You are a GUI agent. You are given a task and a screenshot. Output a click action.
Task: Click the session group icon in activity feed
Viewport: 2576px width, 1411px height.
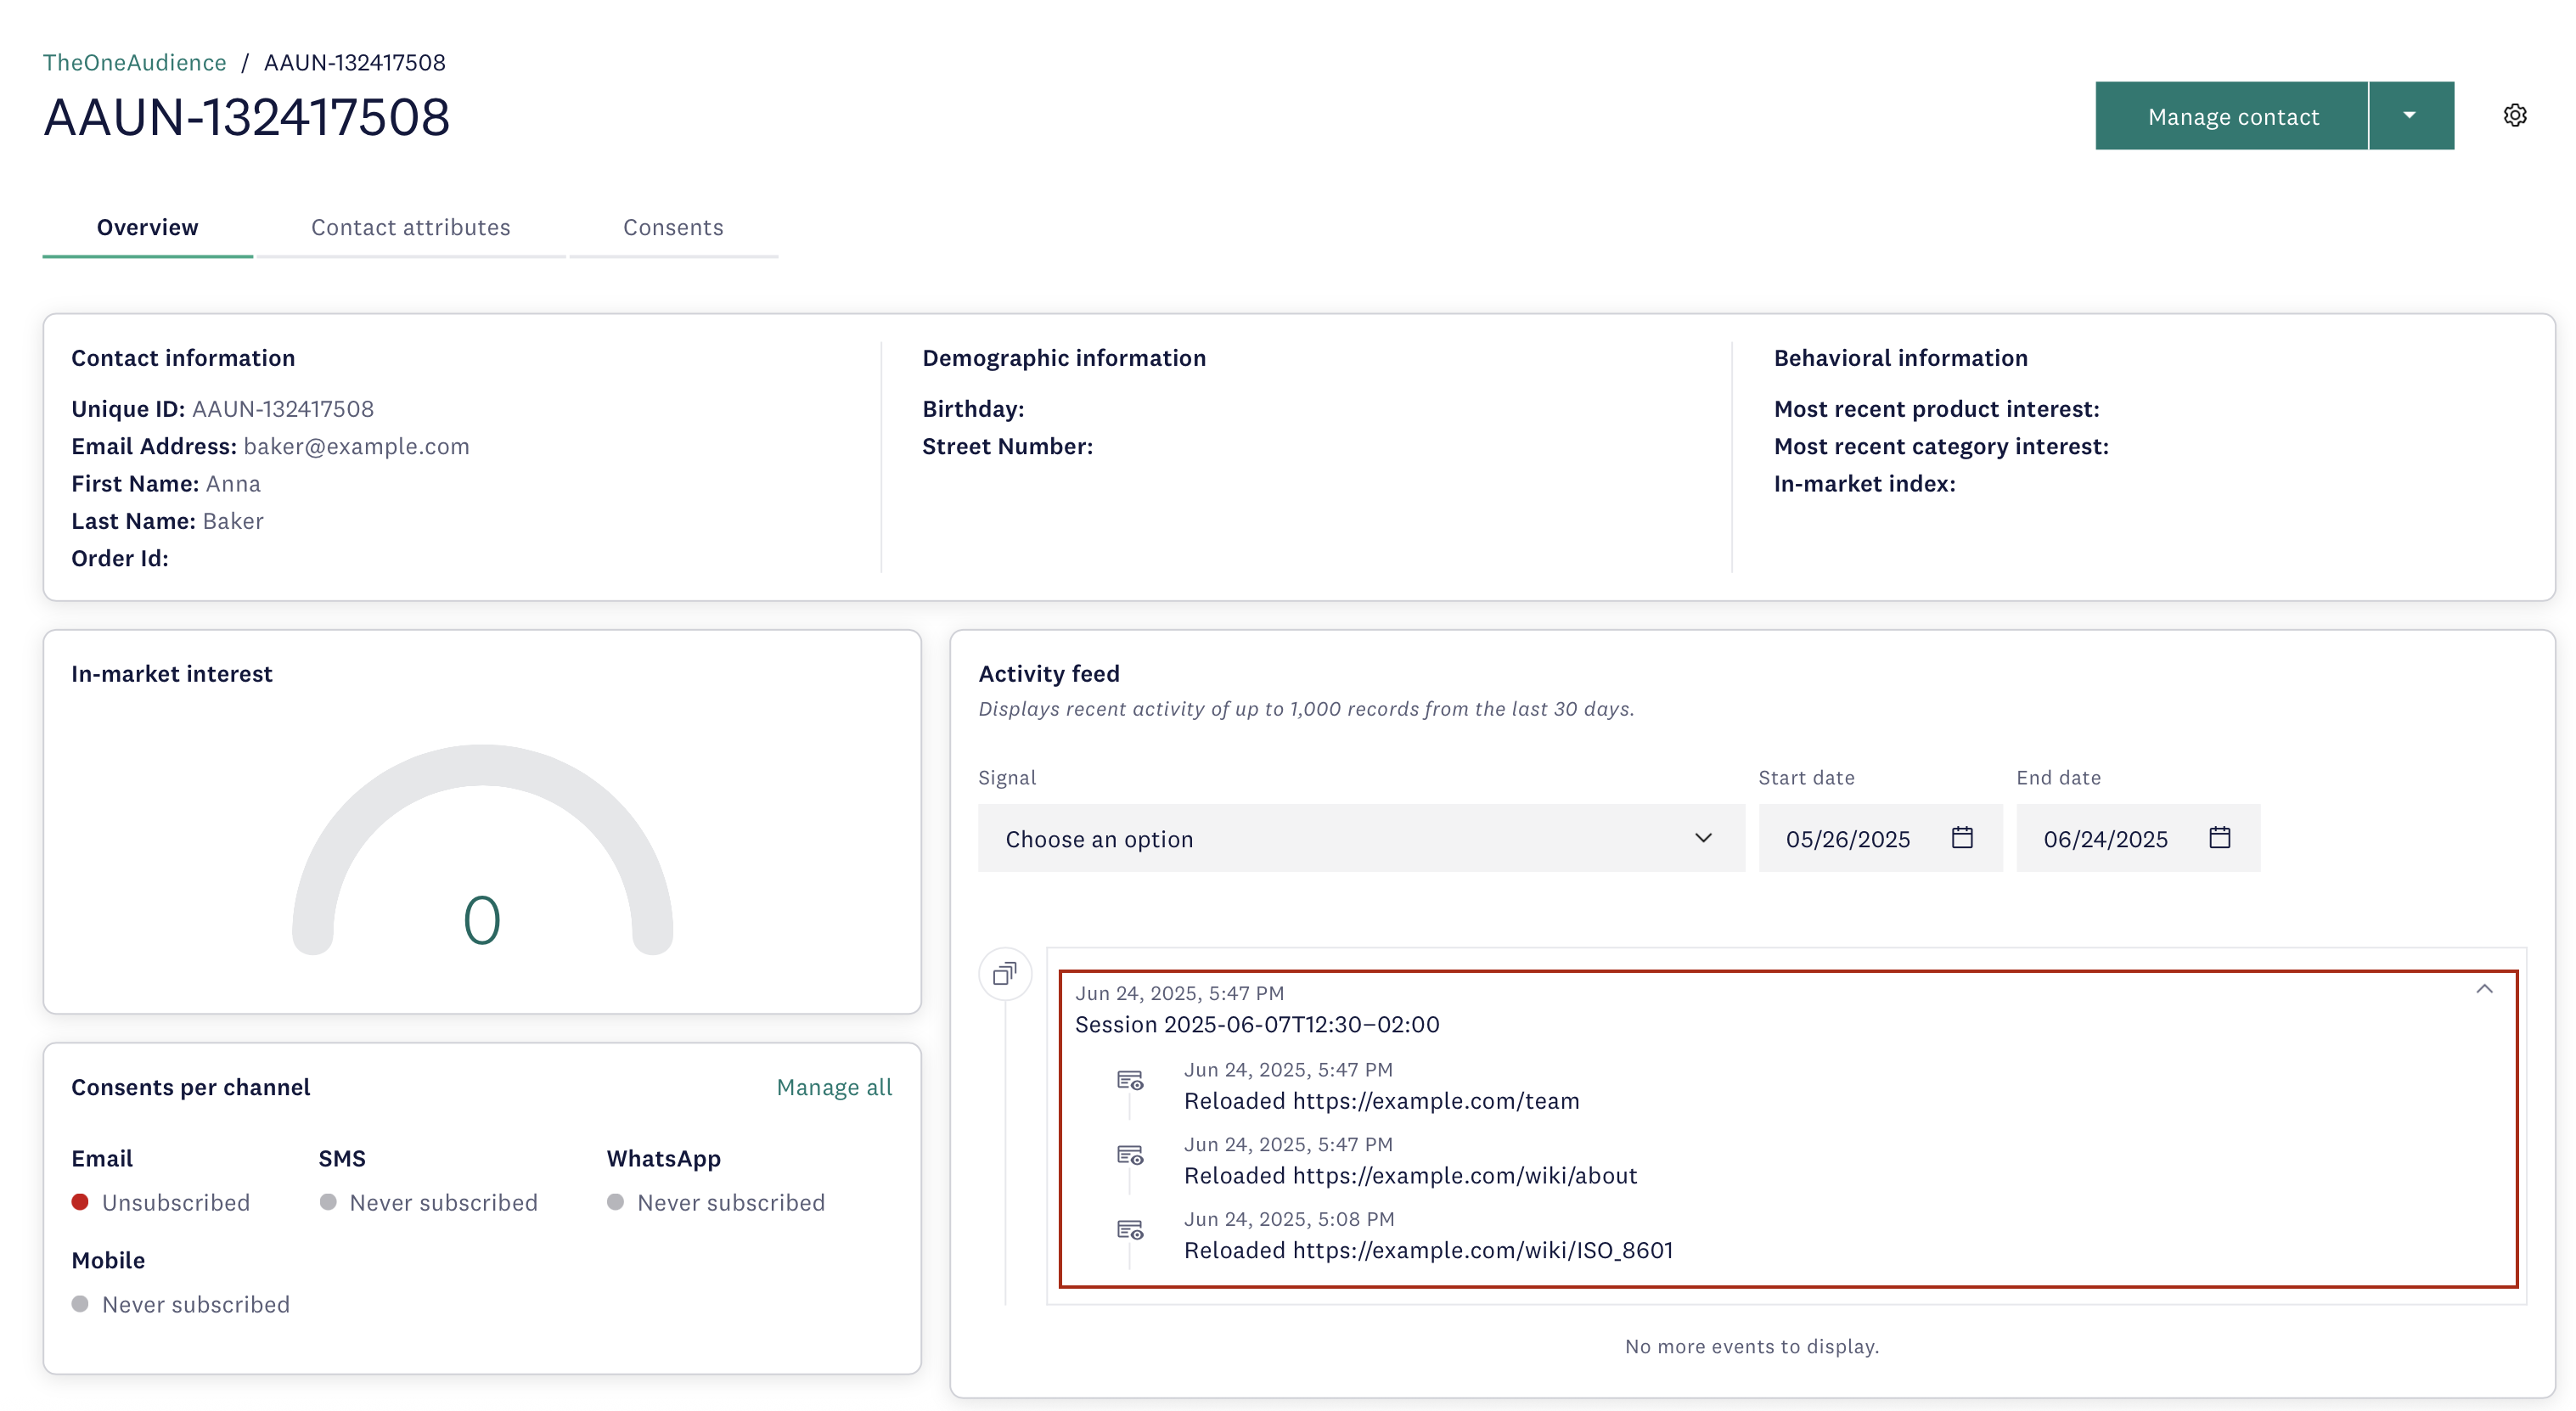pos(1005,973)
